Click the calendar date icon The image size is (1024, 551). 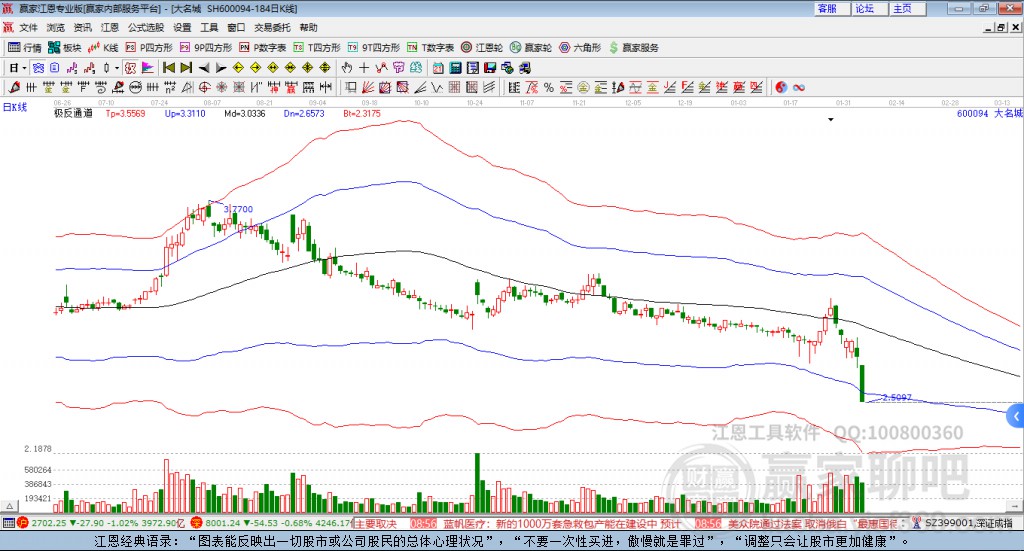tap(438, 67)
